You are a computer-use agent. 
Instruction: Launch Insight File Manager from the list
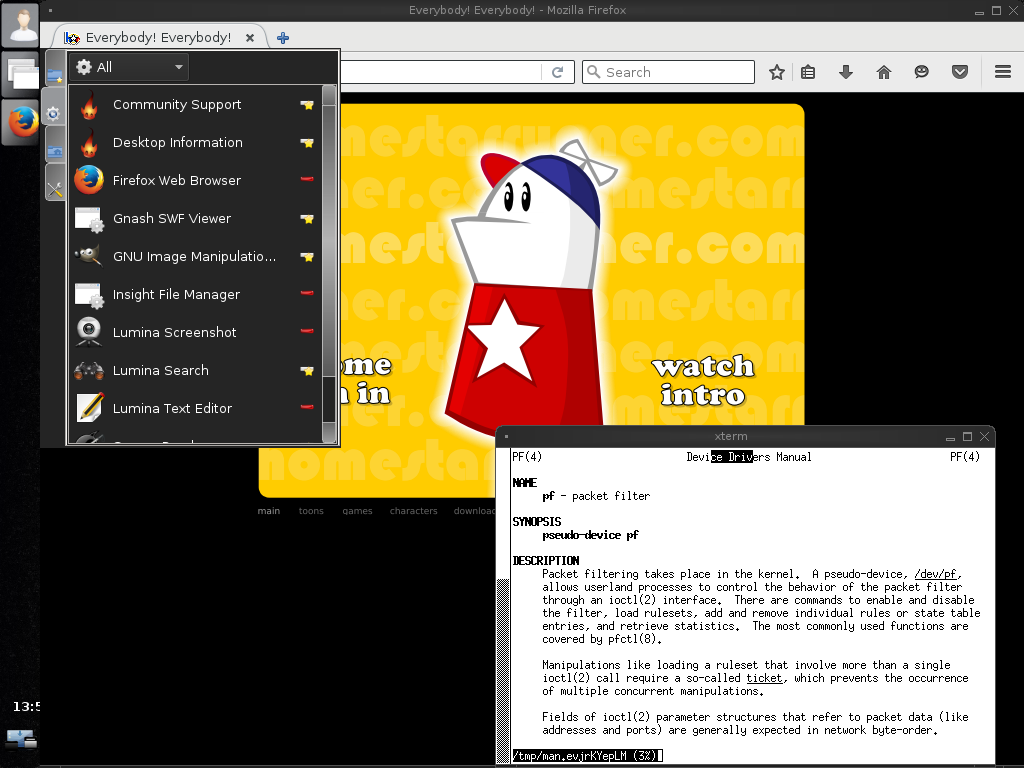click(x=195, y=295)
